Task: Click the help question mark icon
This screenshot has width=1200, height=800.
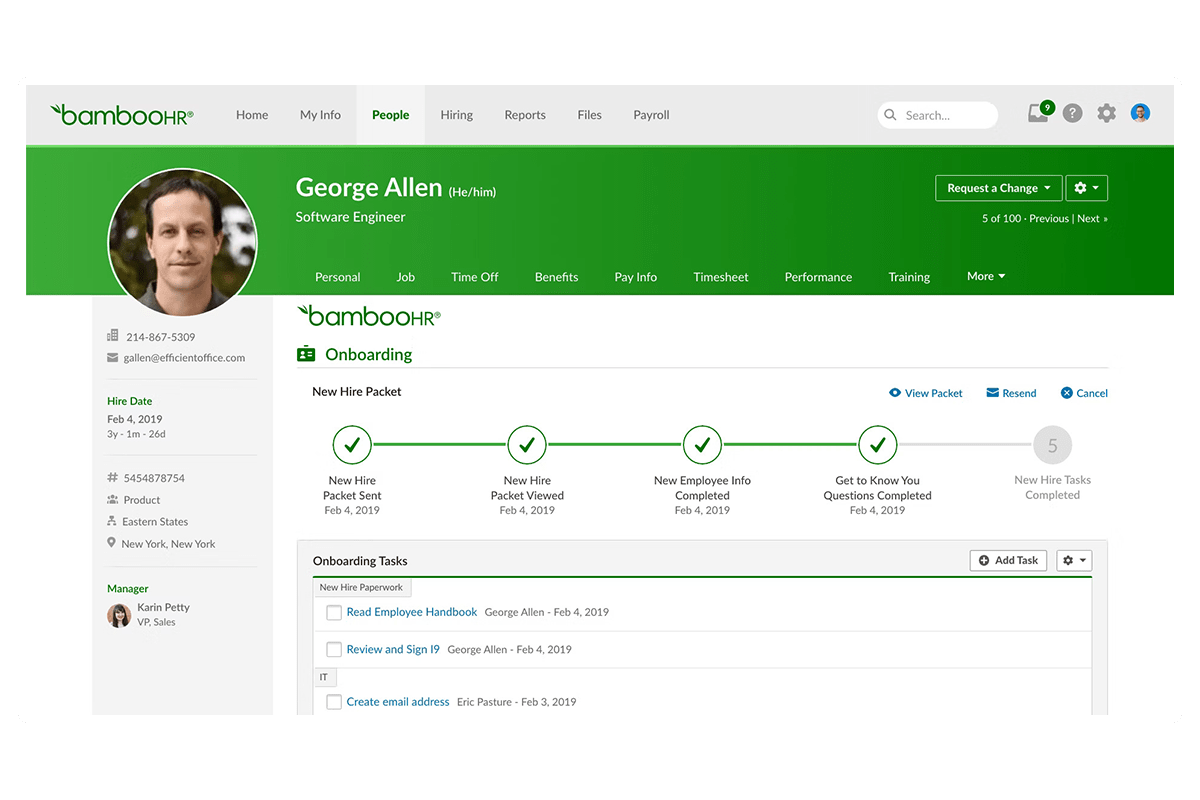Action: pos(1072,114)
